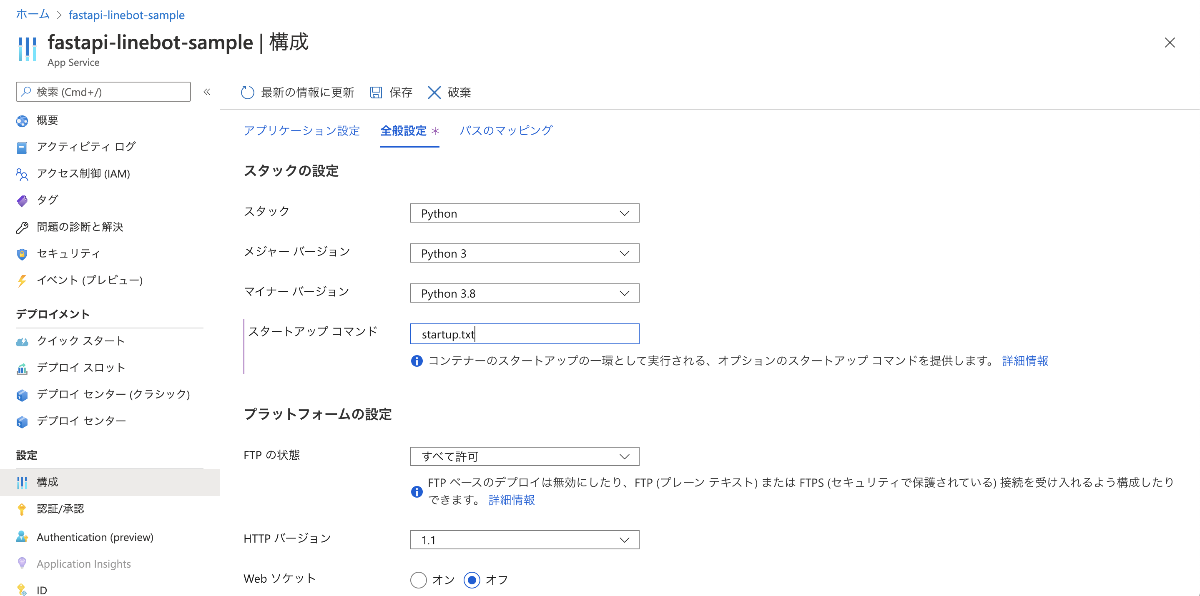
Task: Open マイナー バージョン Python 3.8 dropdown
Action: tap(525, 293)
